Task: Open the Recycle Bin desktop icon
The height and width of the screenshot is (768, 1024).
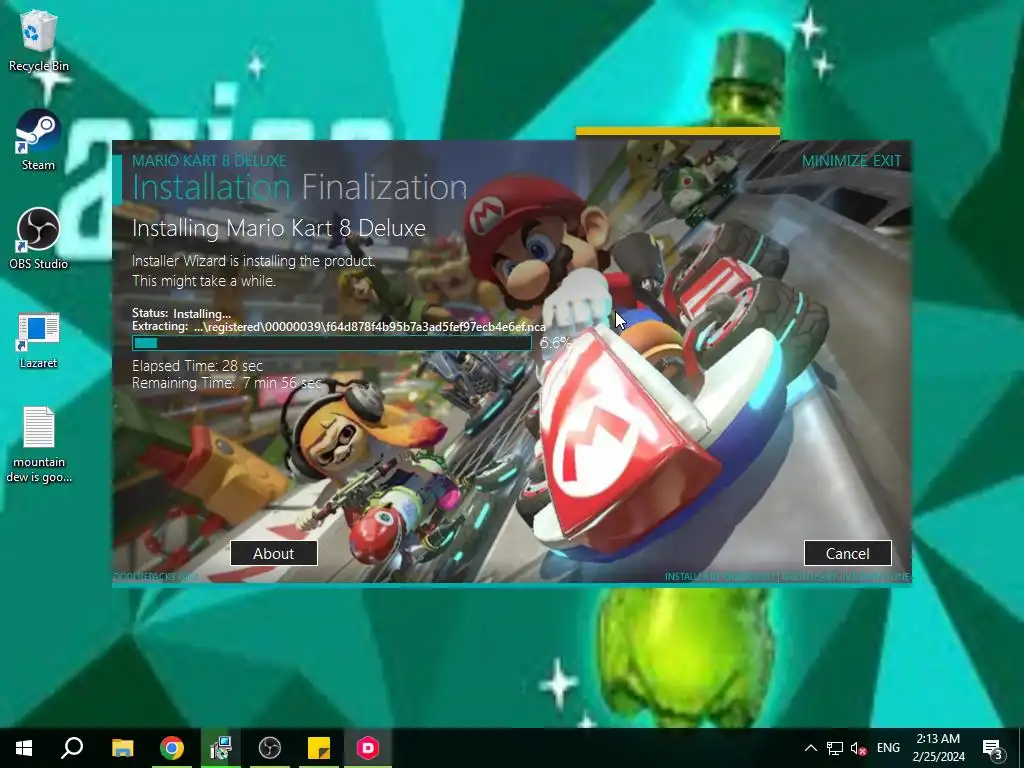Action: pos(39,40)
